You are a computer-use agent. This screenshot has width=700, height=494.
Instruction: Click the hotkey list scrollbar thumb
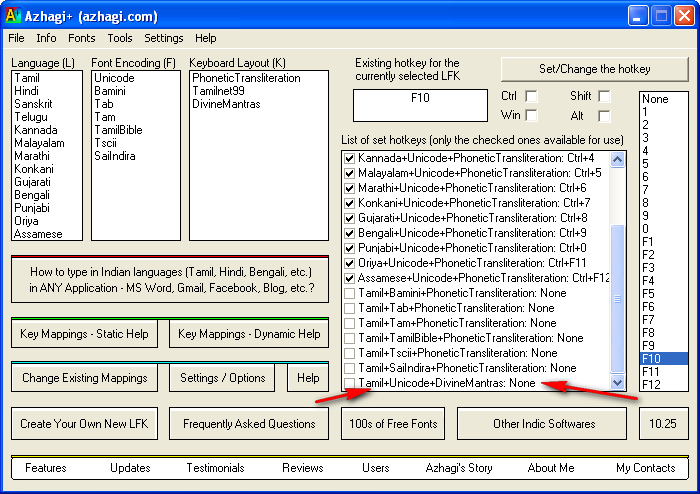tap(617, 299)
